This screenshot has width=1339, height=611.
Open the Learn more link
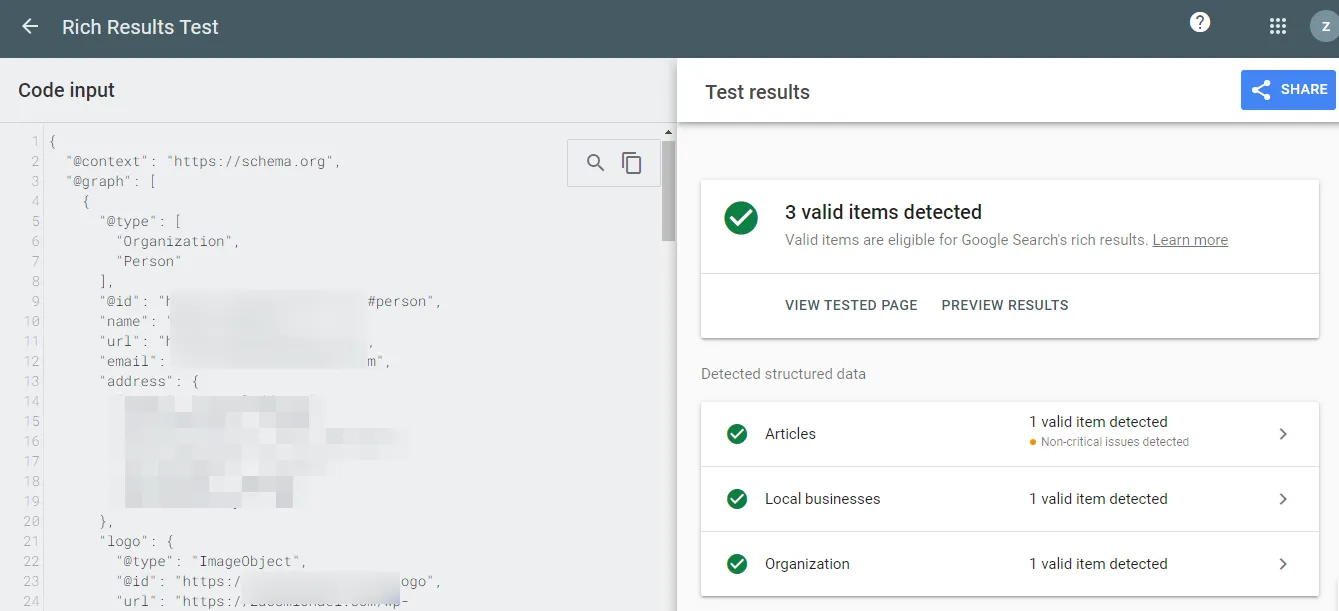[x=1190, y=240]
